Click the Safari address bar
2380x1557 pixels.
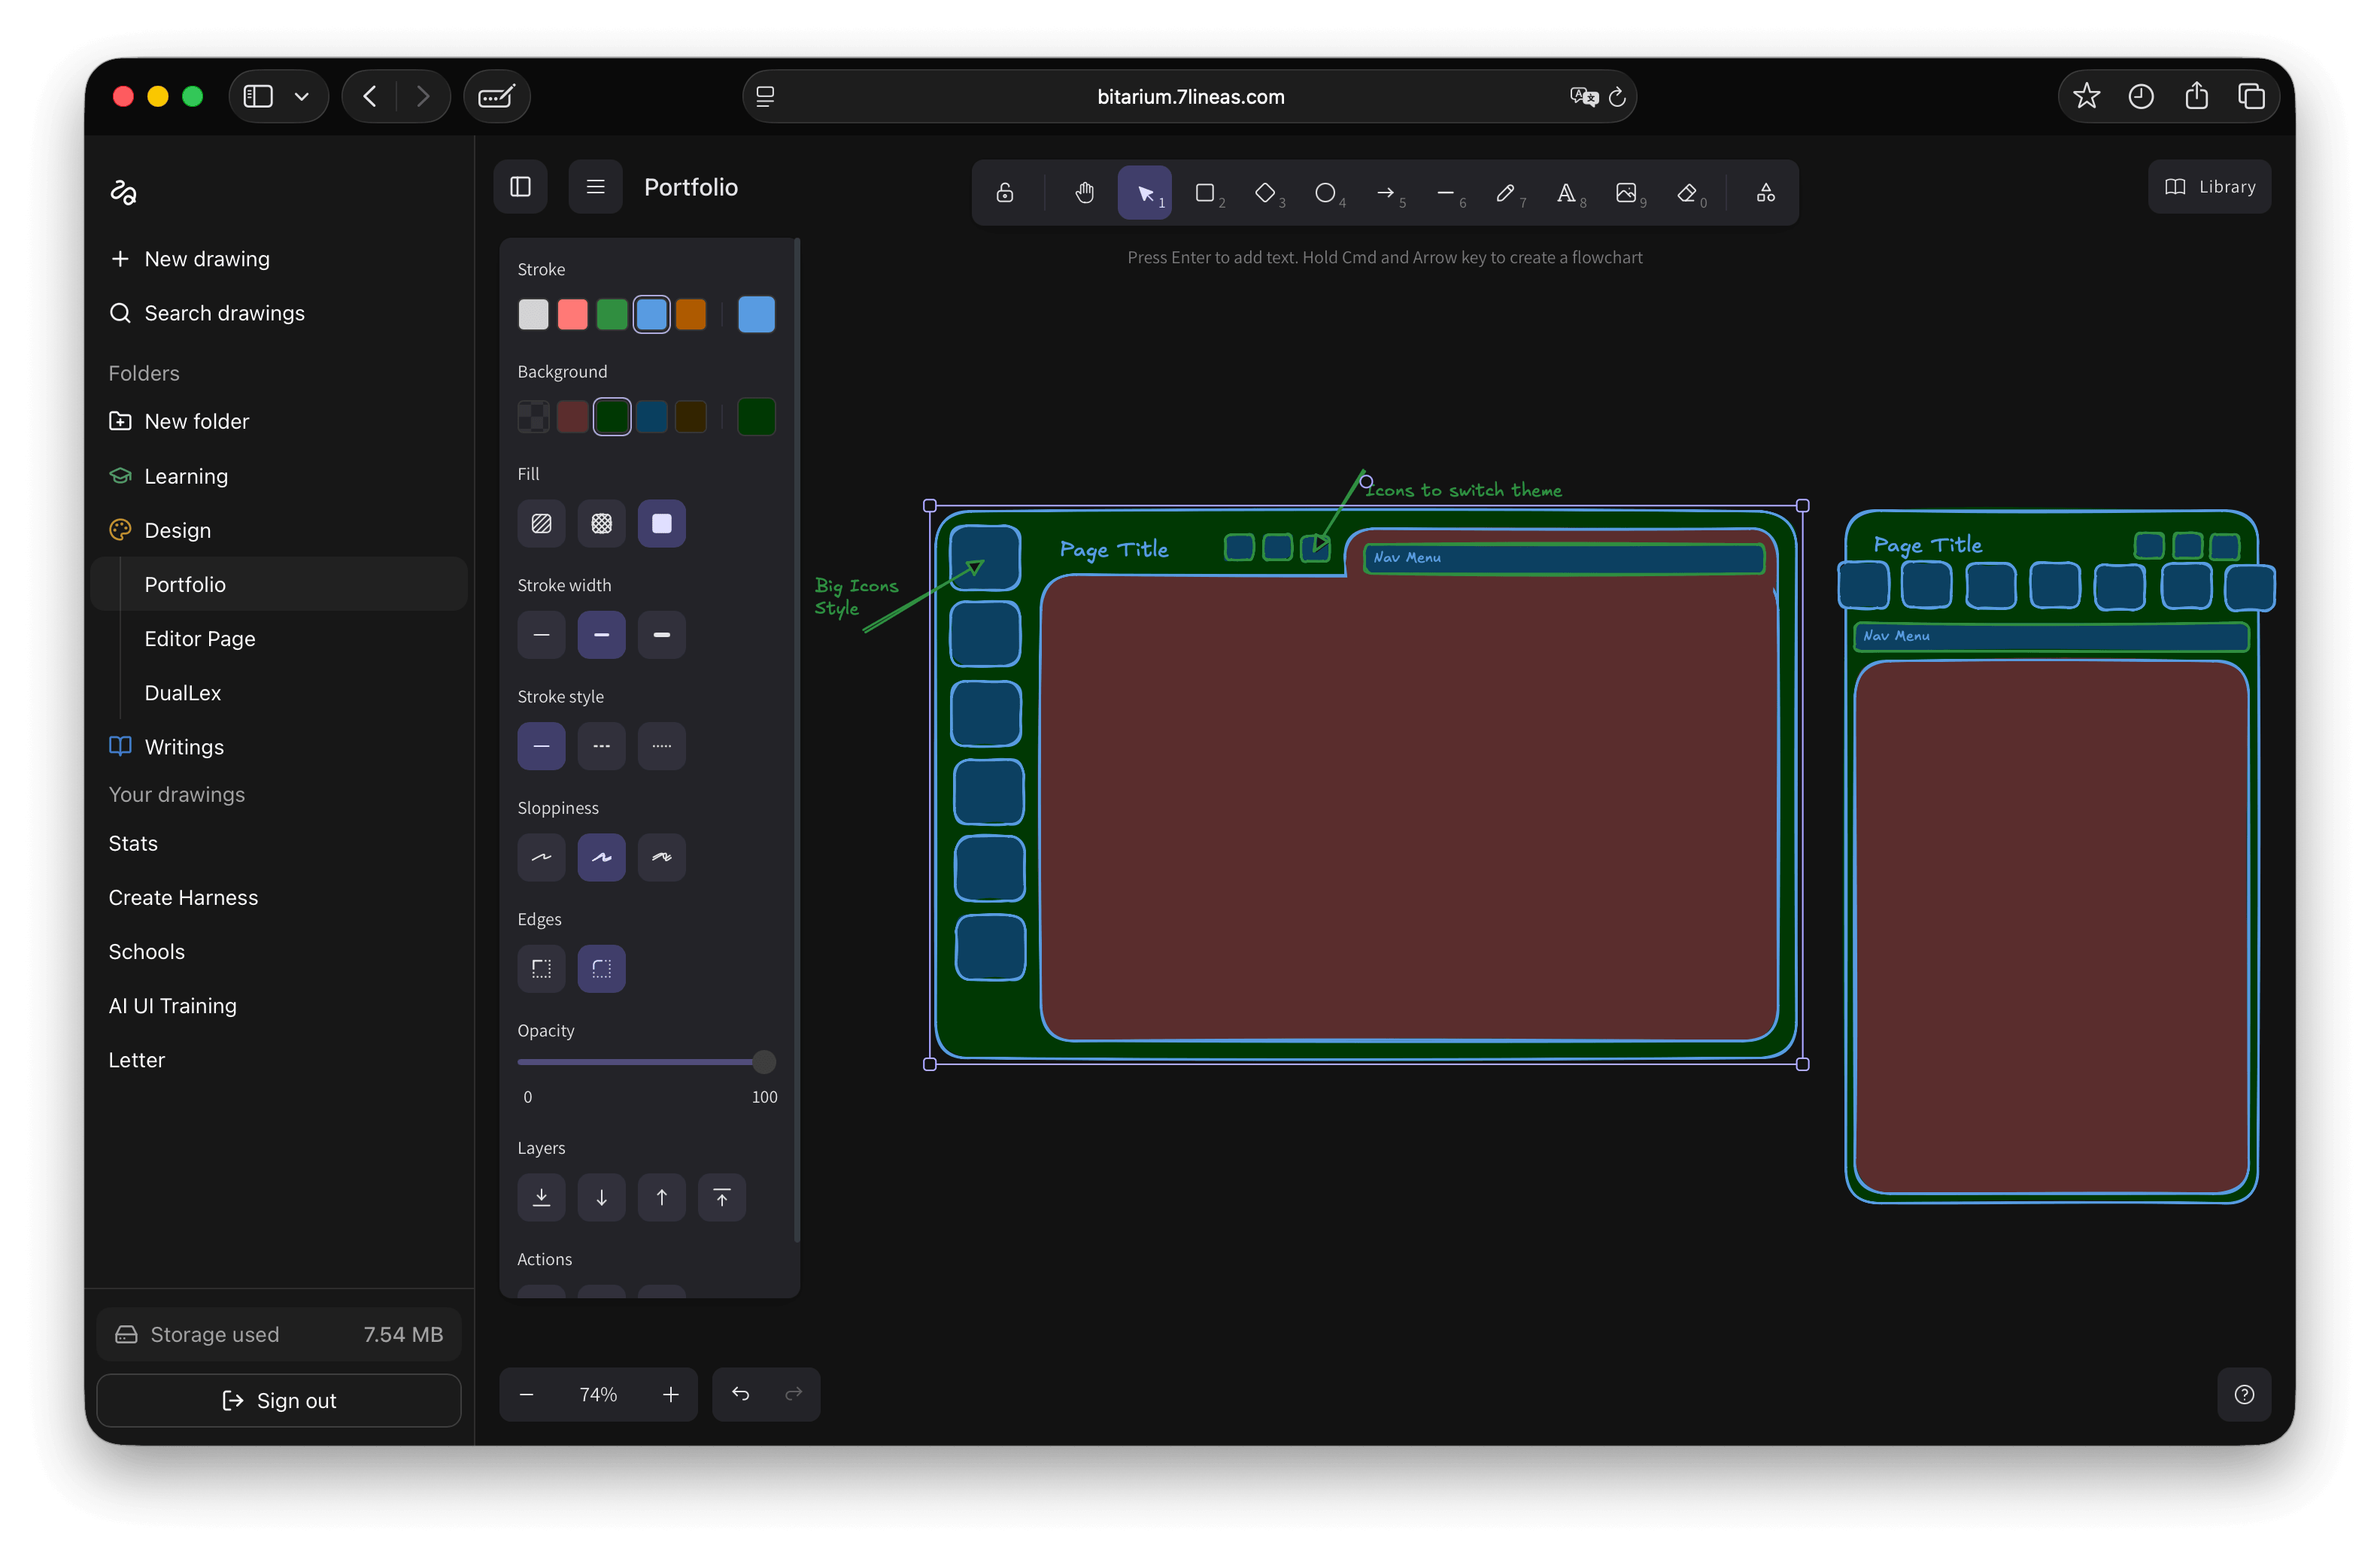coord(1190,97)
